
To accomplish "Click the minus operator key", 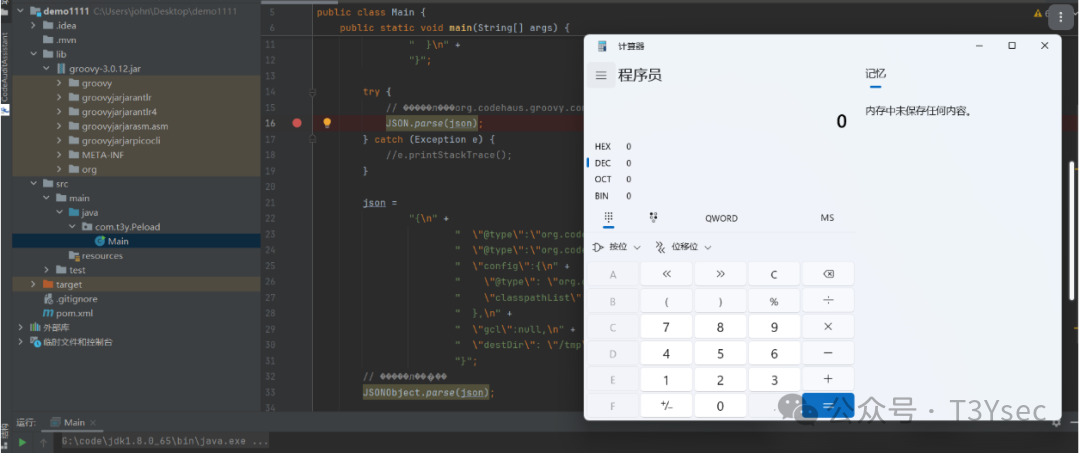I will 828,353.
